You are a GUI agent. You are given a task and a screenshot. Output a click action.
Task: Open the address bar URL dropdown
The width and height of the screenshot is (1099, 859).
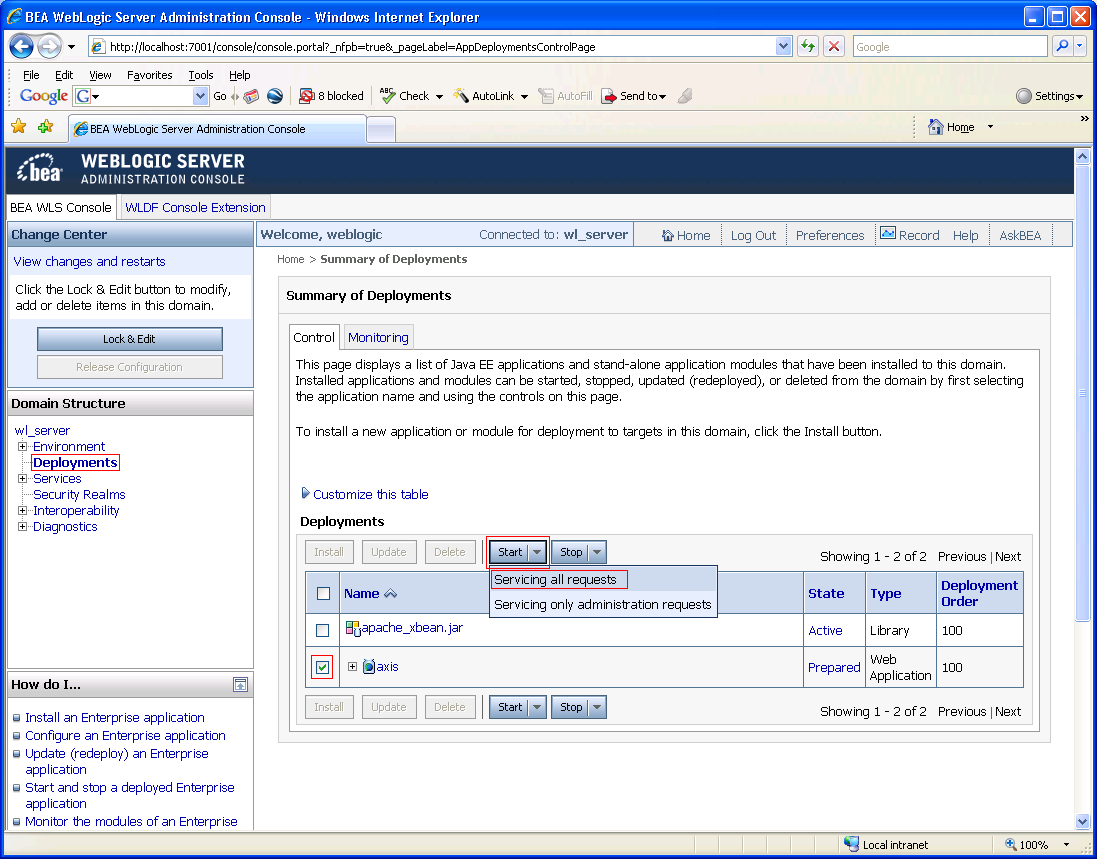click(784, 46)
